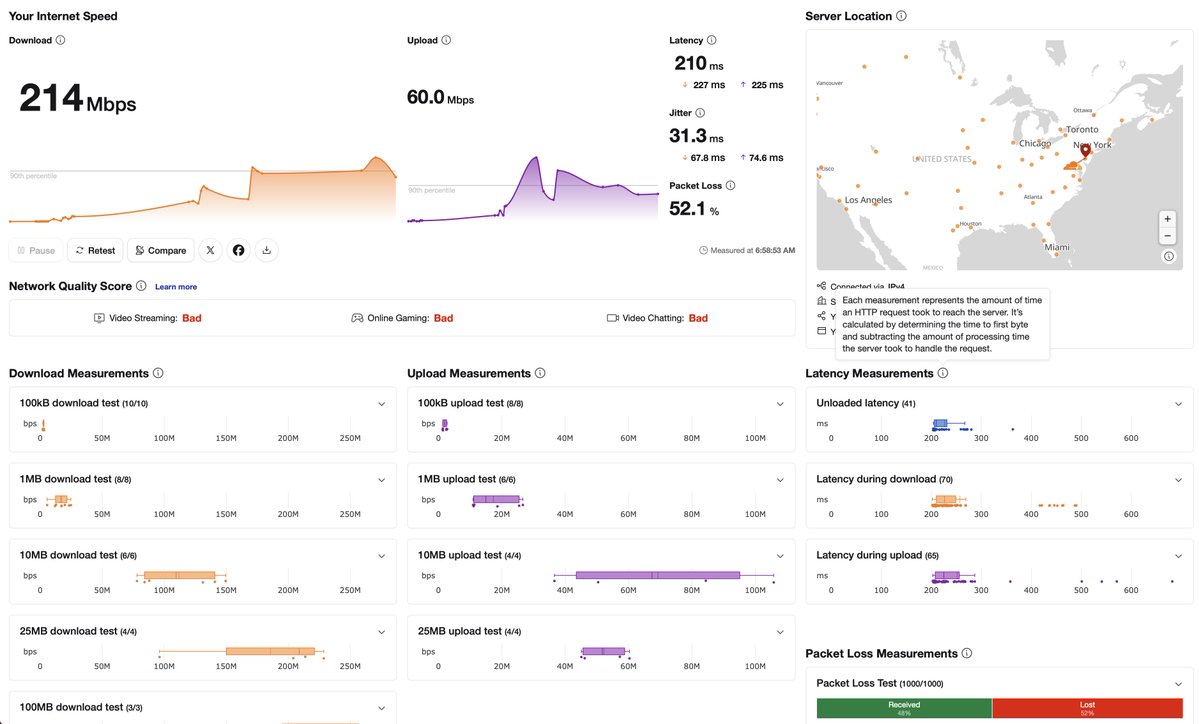Click the Retest button

click(x=96, y=250)
